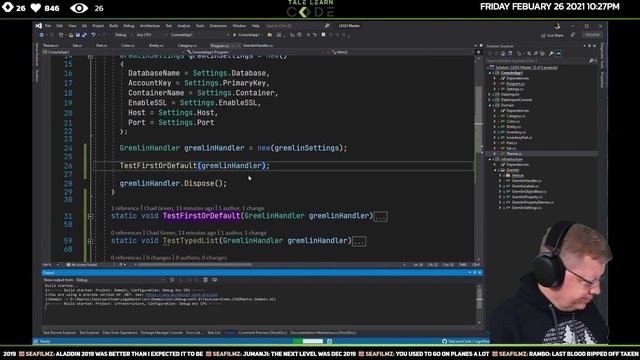Open the Architecture menu

pos(150,26)
